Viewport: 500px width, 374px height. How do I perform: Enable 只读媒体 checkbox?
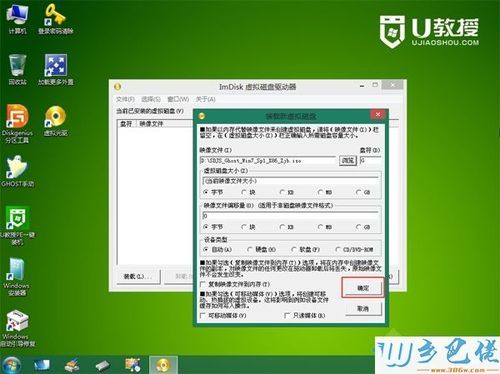pyautogui.click(x=305, y=315)
